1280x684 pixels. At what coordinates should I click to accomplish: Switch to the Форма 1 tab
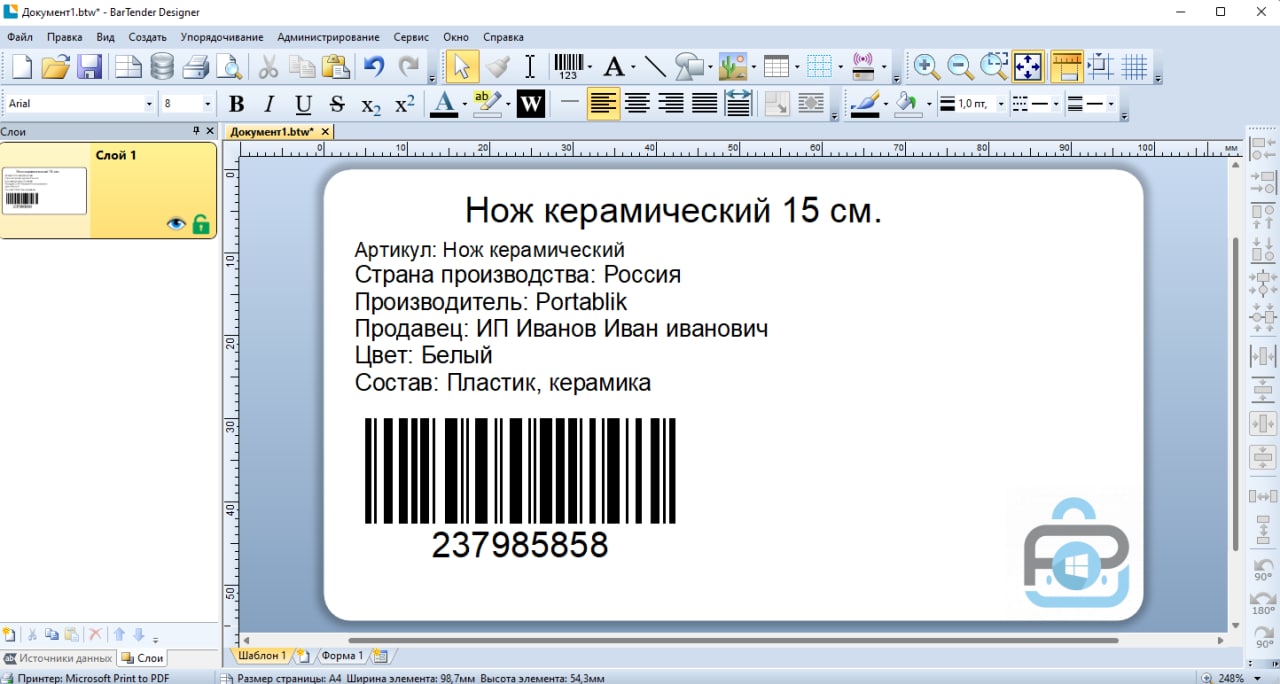342,656
